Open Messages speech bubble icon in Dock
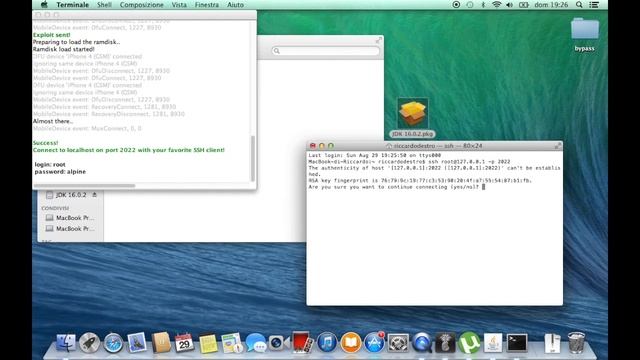Screen dimensions: 640x360 256,342
